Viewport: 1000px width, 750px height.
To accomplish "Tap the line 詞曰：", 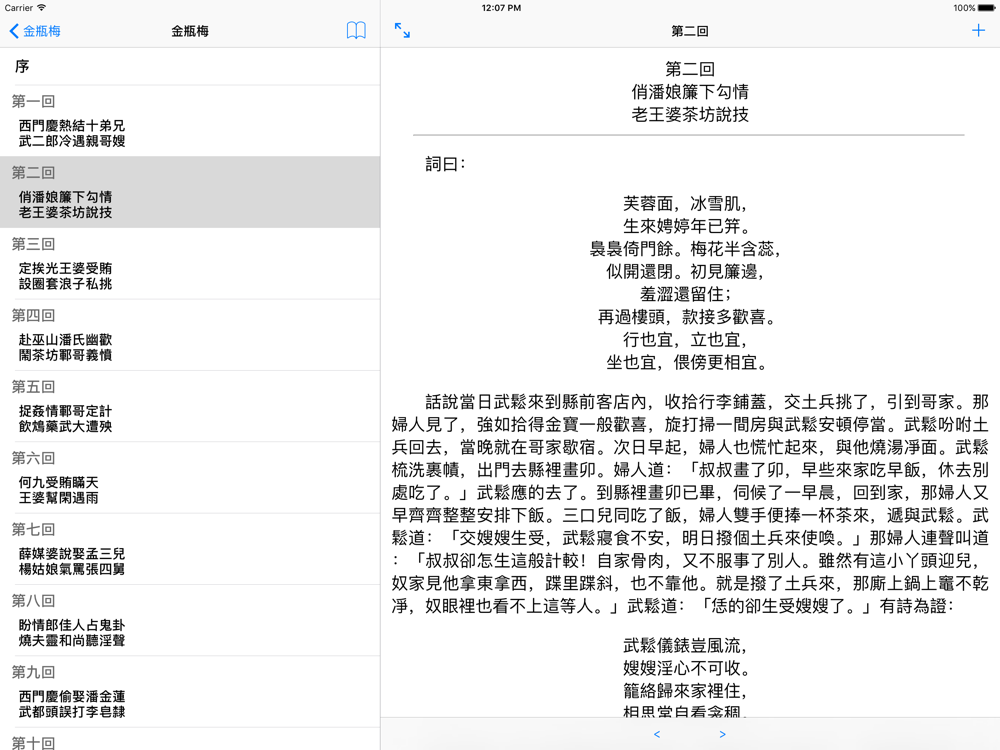I will click(x=446, y=165).
